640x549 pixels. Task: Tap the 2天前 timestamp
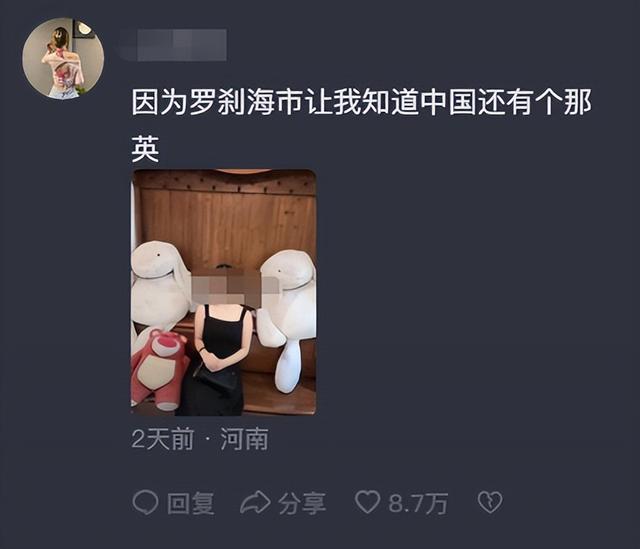(x=162, y=439)
